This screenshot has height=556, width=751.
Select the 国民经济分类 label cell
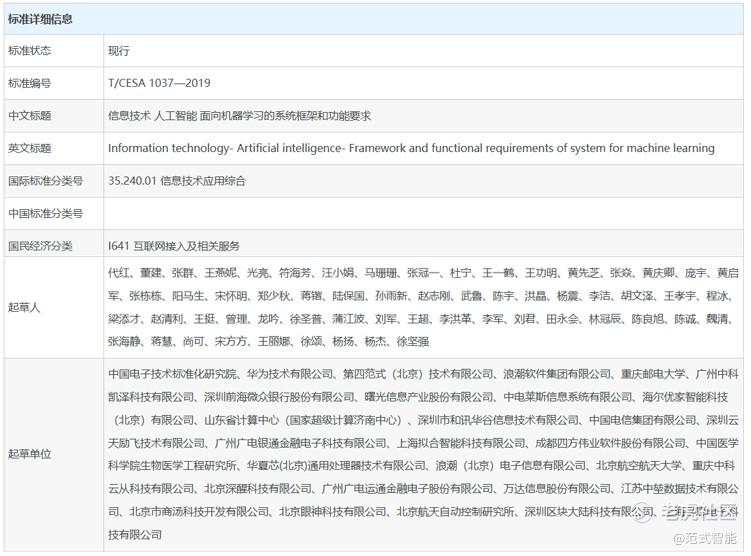point(40,246)
